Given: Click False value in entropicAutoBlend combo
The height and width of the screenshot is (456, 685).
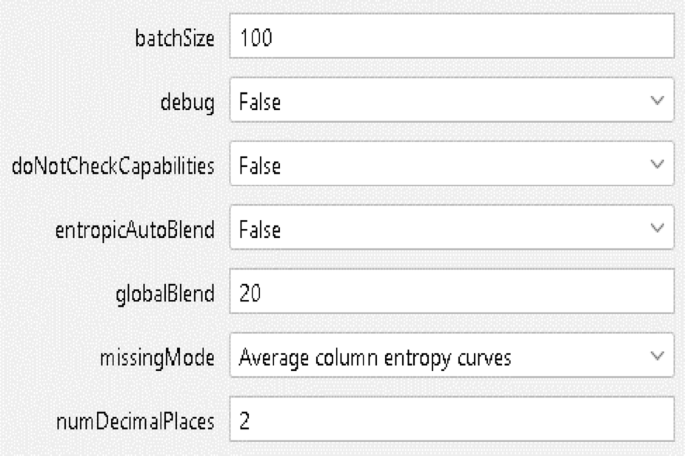Looking at the screenshot, I should coord(259,228).
